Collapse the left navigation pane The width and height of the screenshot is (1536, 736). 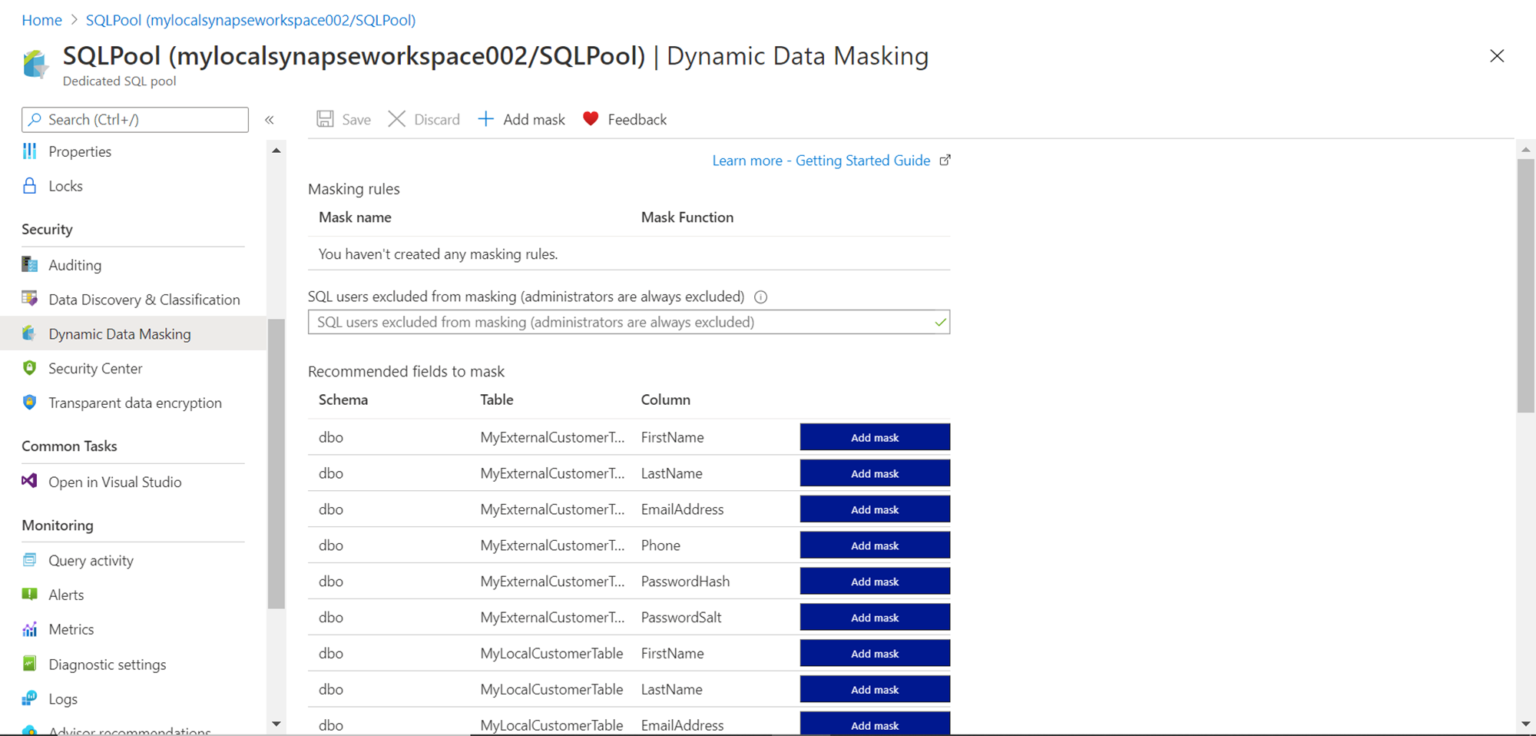(269, 119)
